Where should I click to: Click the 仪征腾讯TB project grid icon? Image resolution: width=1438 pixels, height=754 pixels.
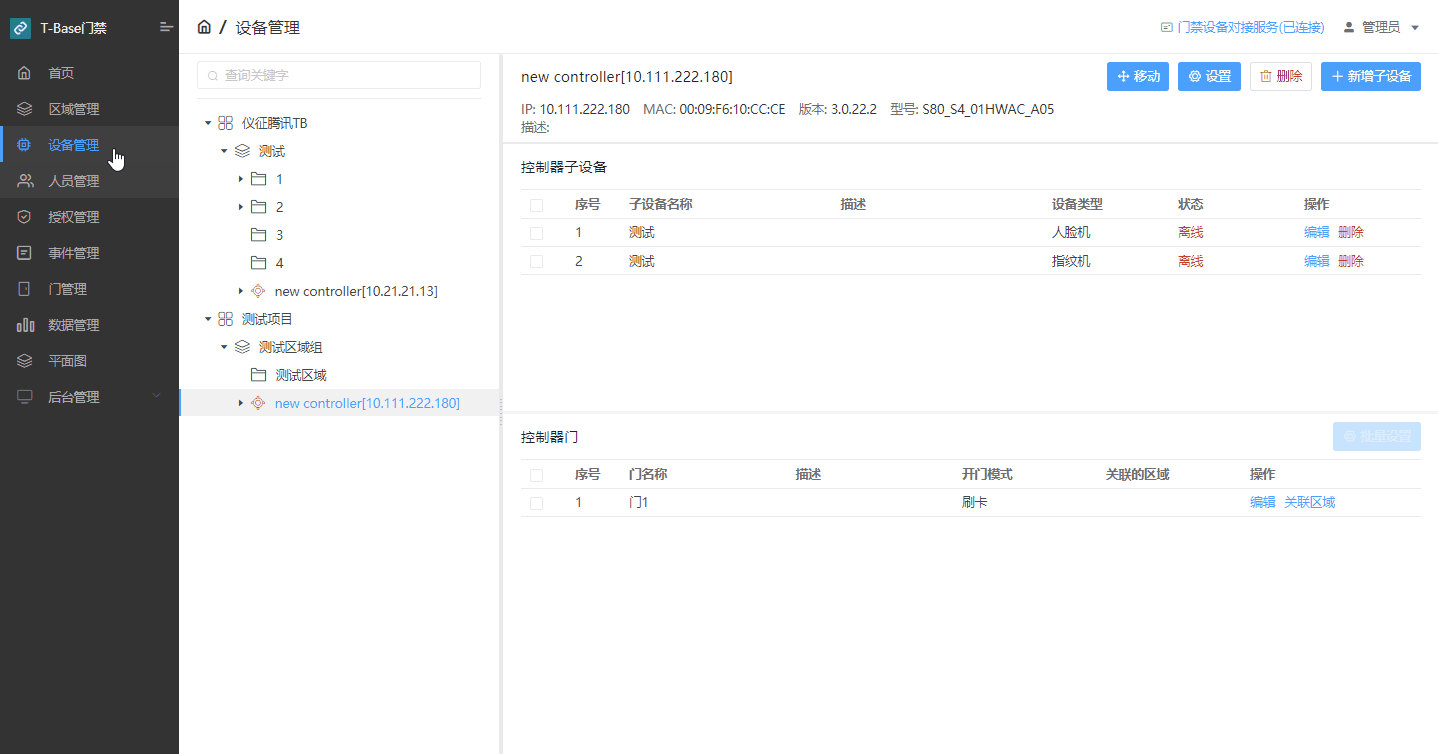point(225,123)
